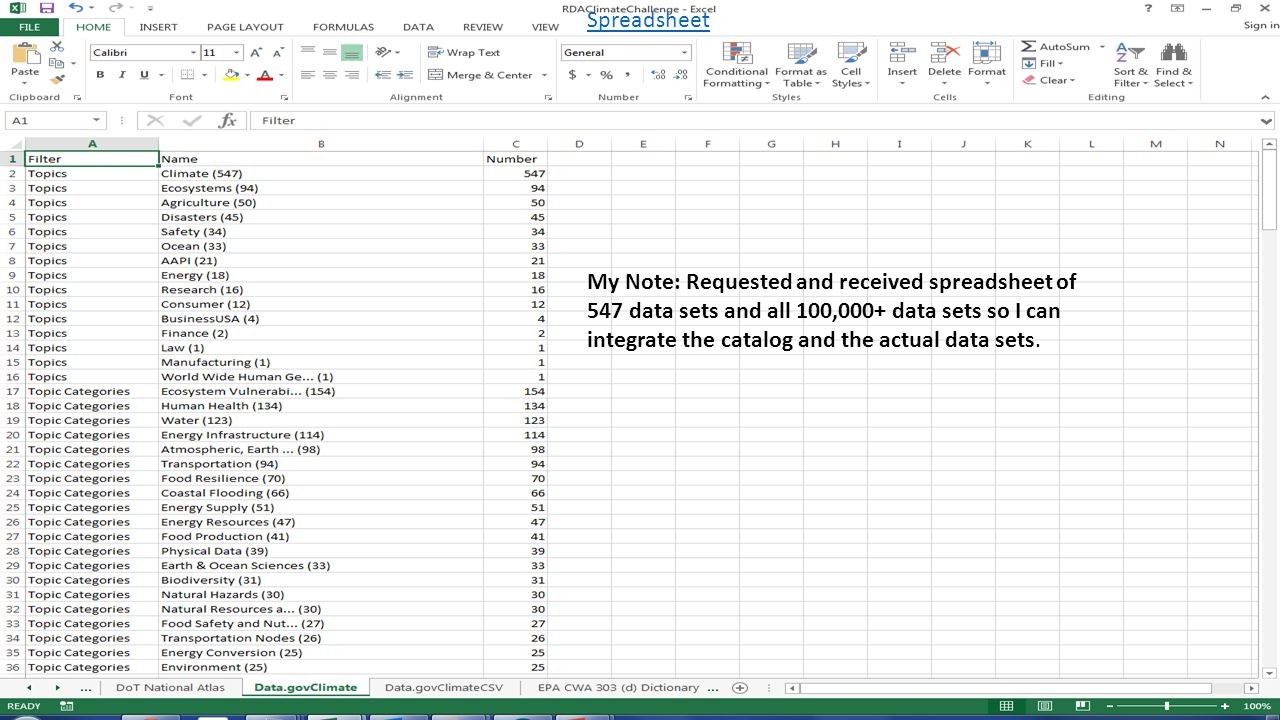Screen dimensions: 1280x720
Task: Open Find & Select menu
Action: tap(1173, 65)
